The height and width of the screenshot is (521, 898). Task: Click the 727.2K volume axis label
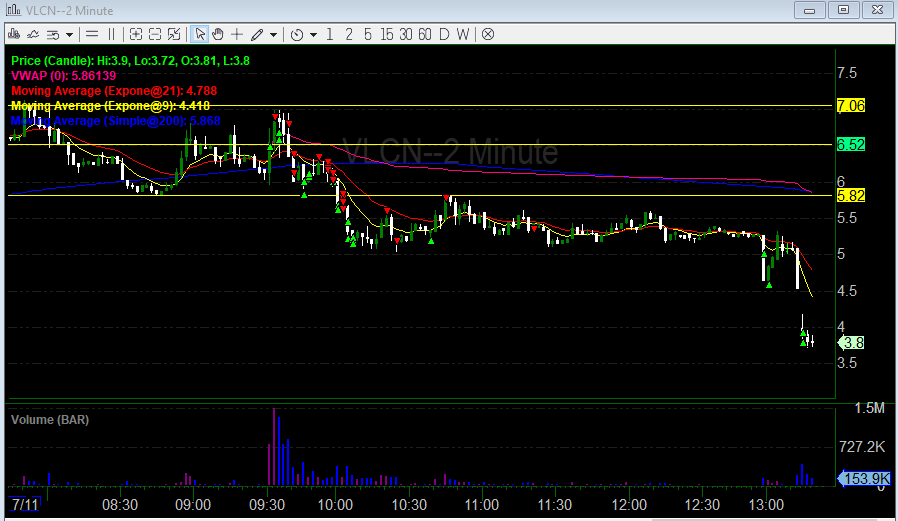[862, 447]
